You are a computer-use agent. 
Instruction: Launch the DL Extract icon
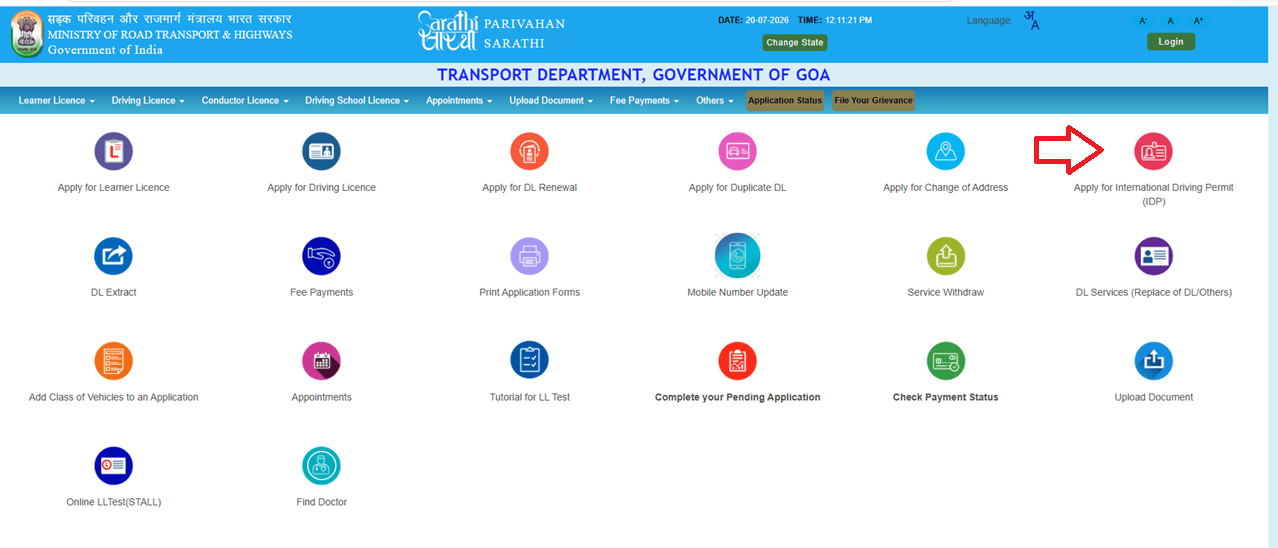click(113, 257)
